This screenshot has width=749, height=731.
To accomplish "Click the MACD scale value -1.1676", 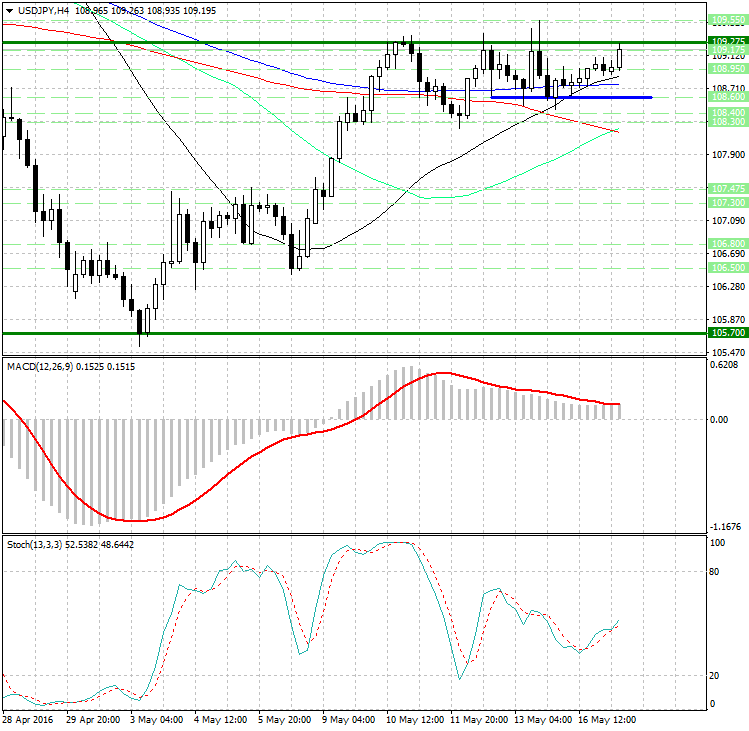I will 725,527.
